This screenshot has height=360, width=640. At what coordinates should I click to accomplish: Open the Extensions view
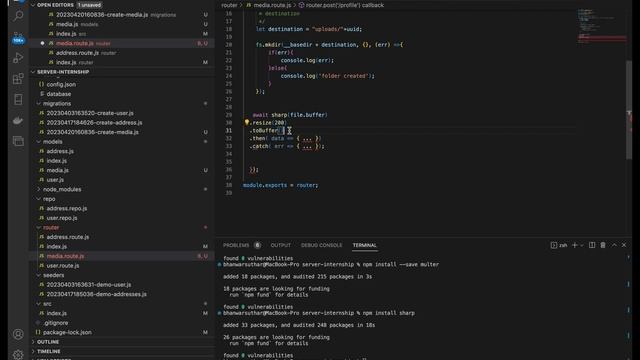pos(18,79)
